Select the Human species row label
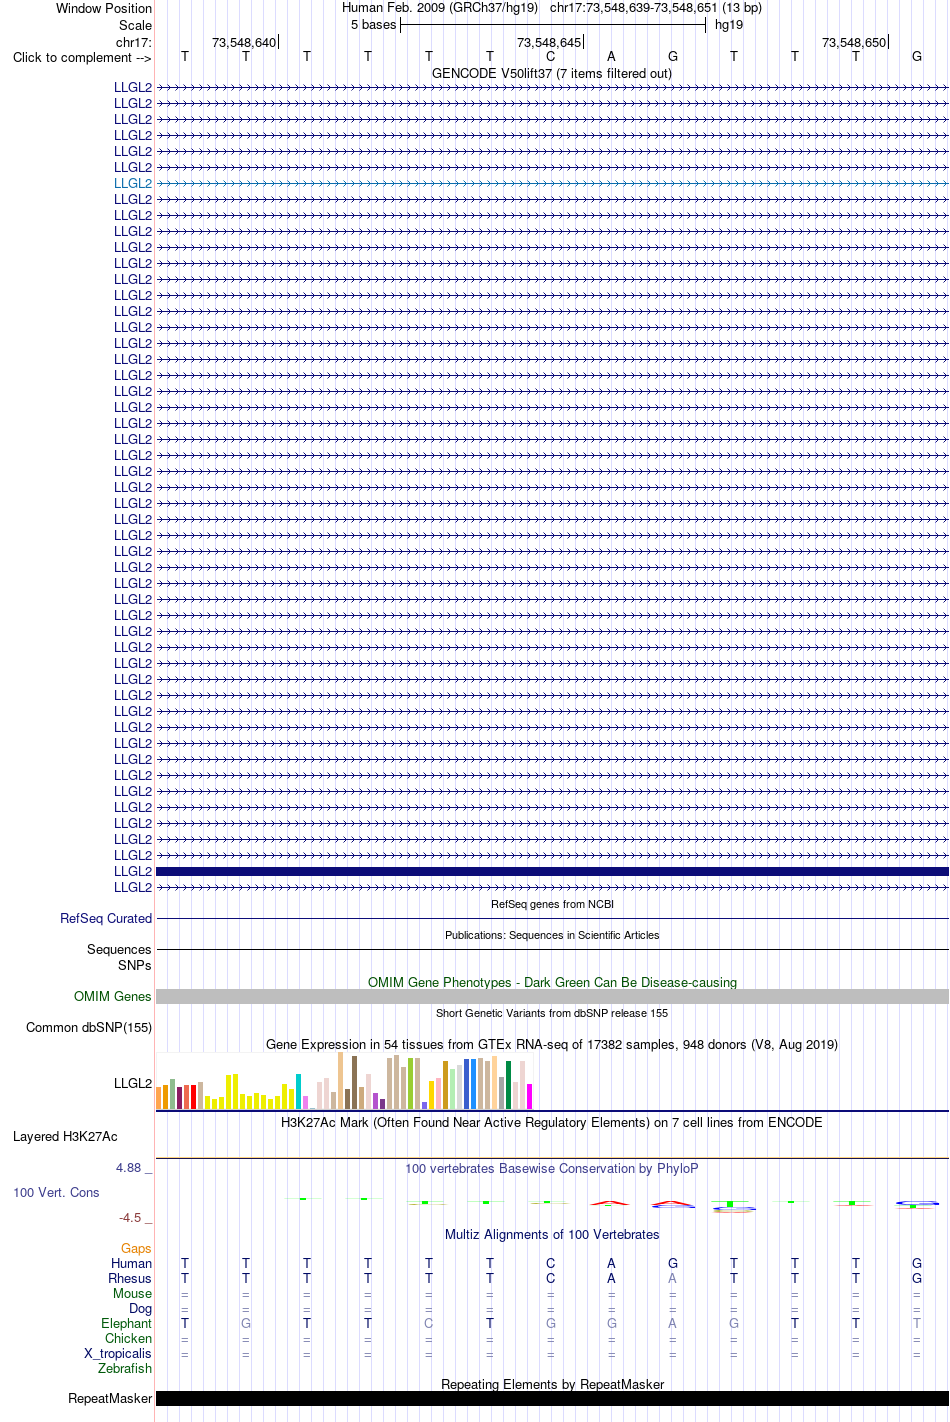Viewport: 950px width, 1422px height. (x=131, y=1263)
